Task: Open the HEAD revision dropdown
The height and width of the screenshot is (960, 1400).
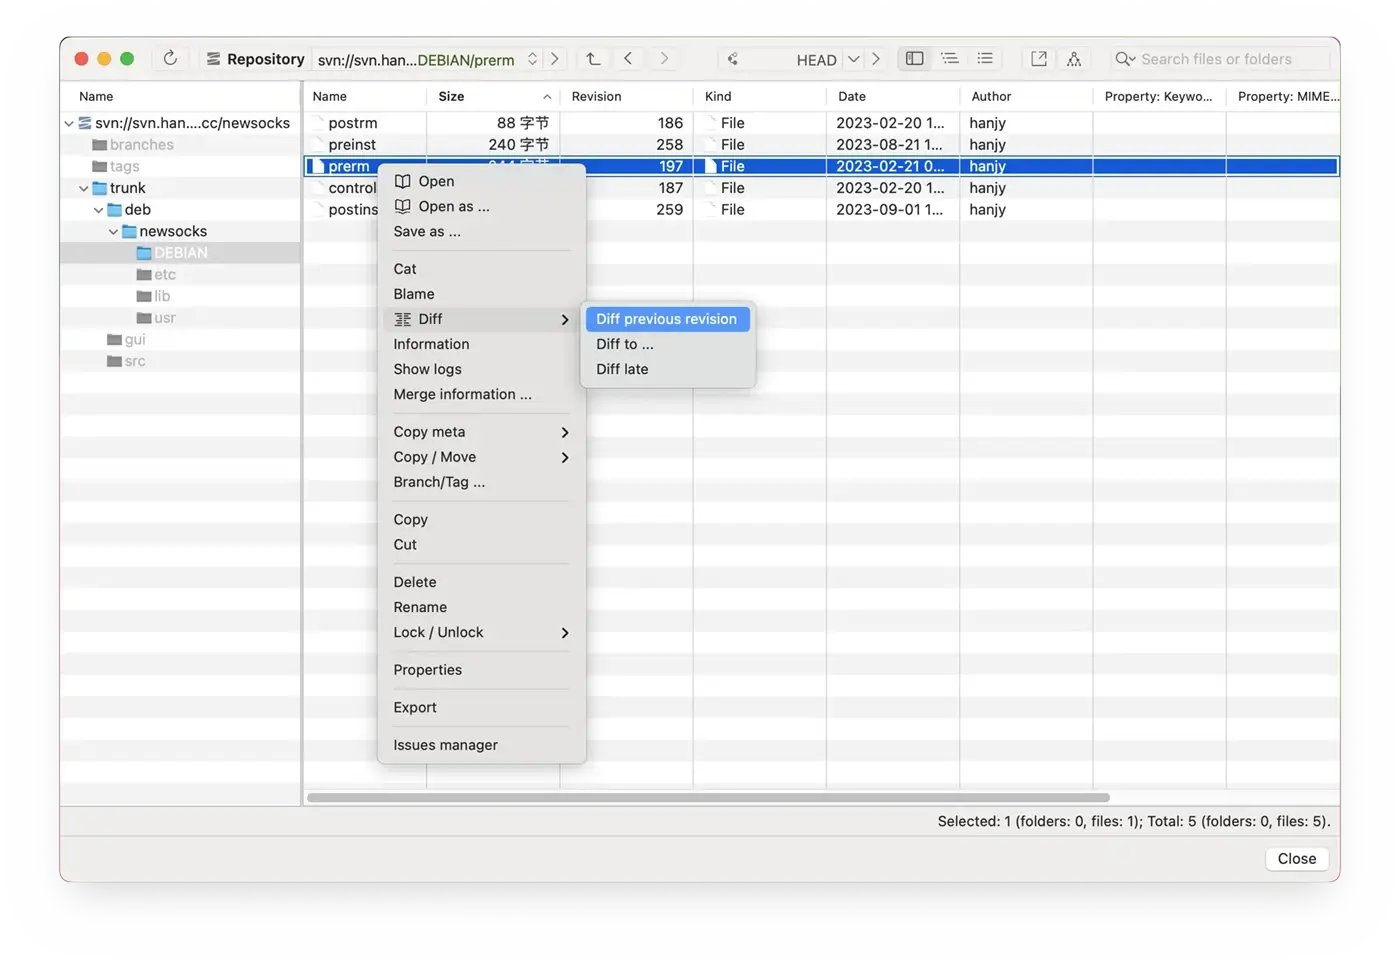Action: click(x=853, y=58)
